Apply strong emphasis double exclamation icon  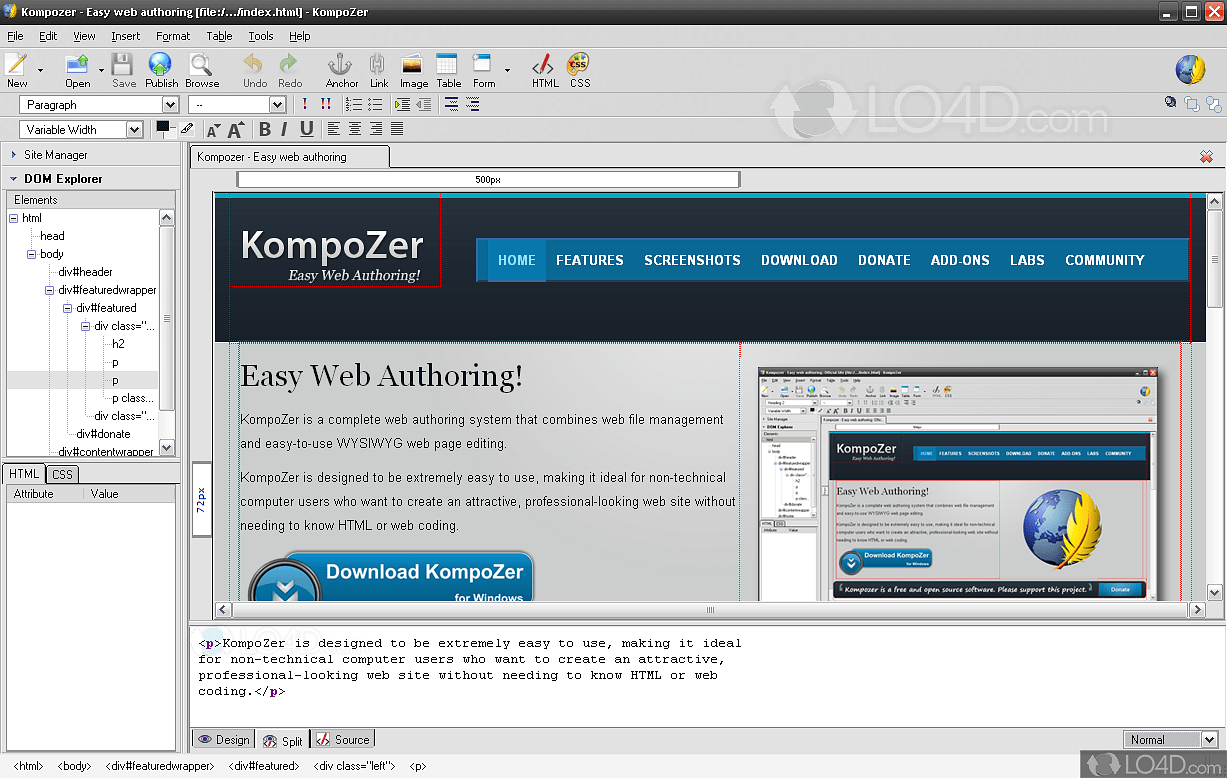click(x=325, y=104)
